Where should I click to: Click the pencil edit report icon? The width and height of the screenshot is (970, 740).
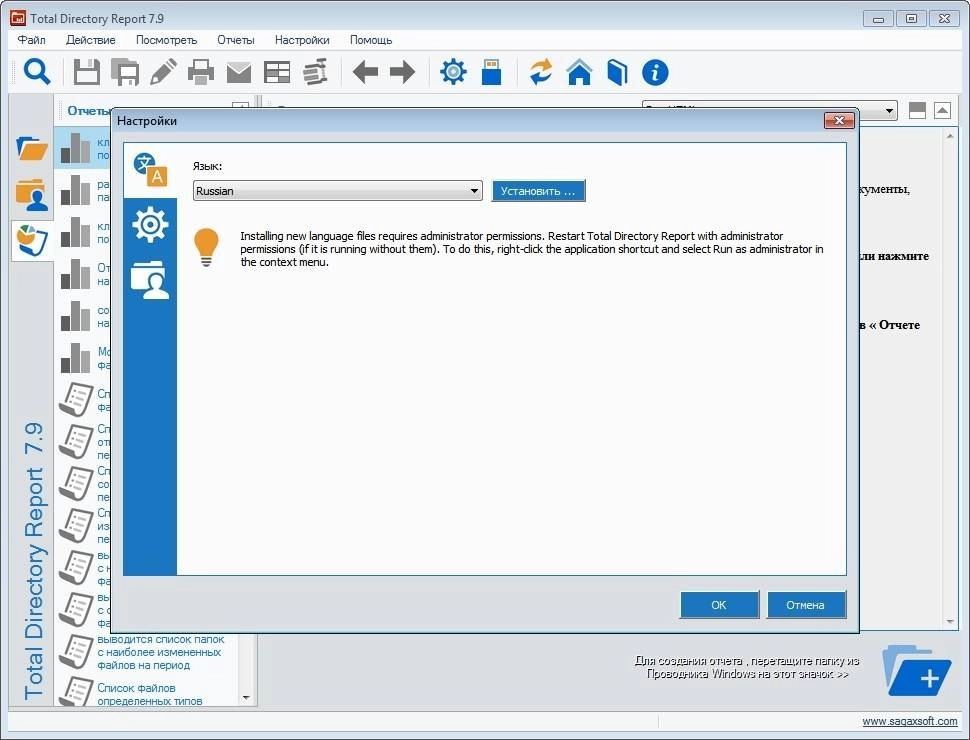click(163, 72)
